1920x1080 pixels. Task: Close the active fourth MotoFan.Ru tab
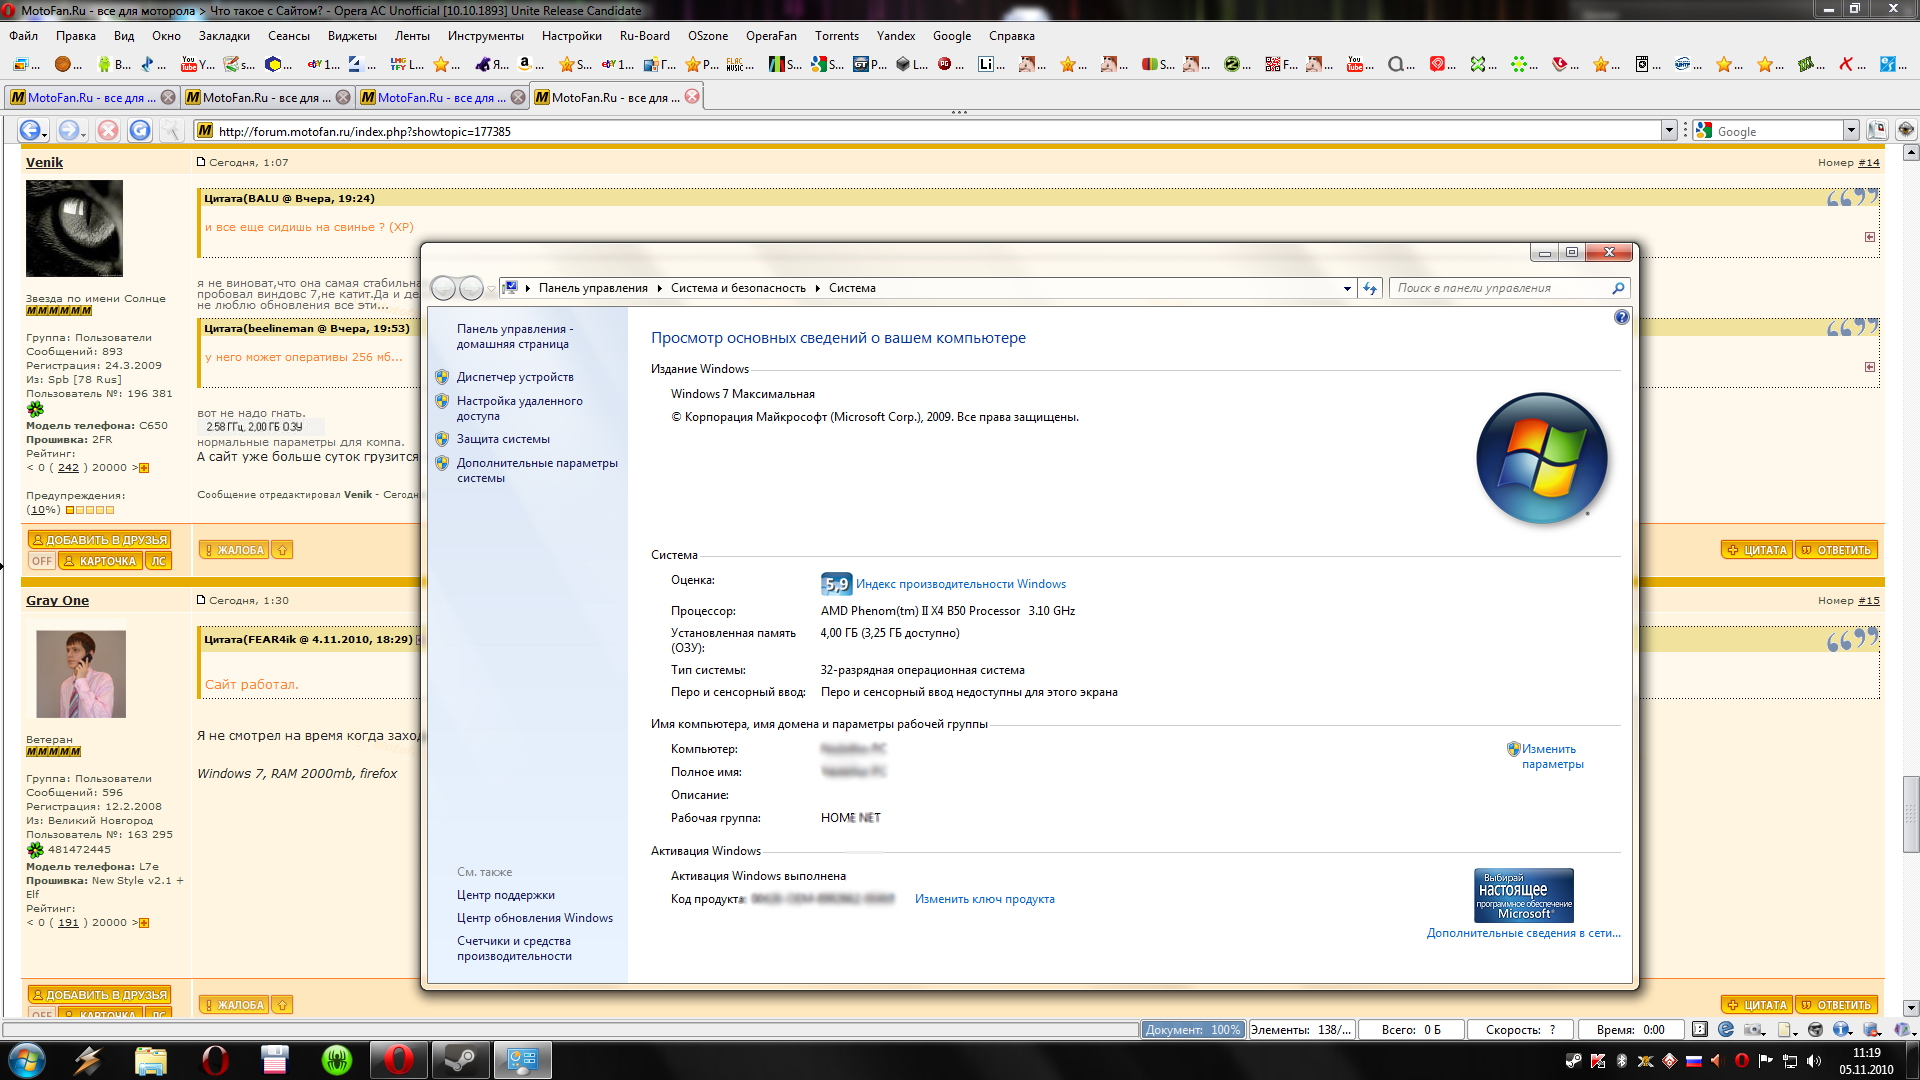coord(692,97)
